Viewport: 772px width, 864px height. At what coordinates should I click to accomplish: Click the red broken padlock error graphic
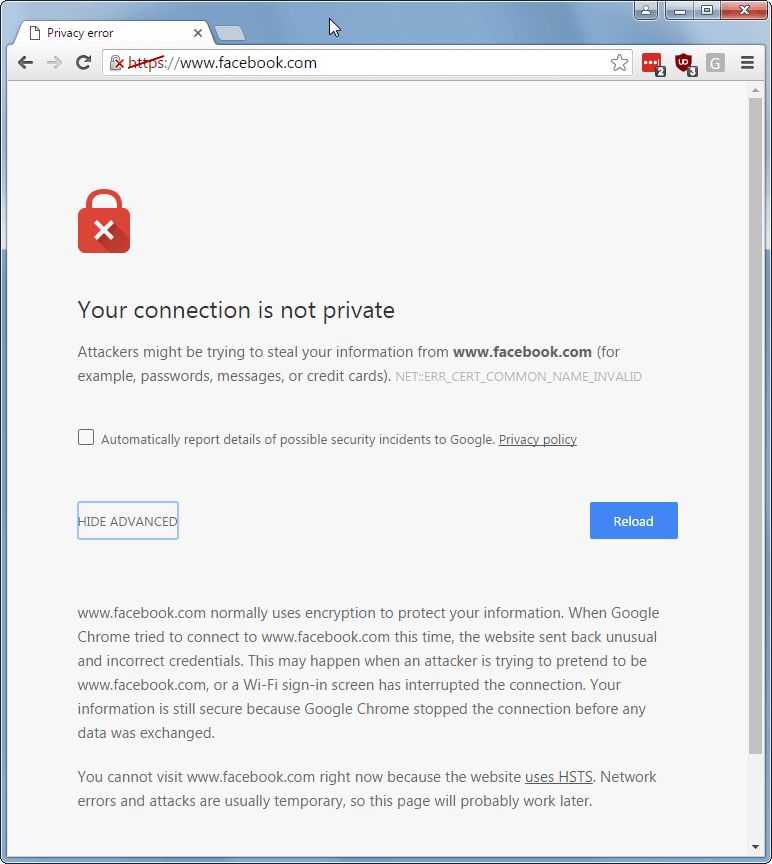point(103,220)
